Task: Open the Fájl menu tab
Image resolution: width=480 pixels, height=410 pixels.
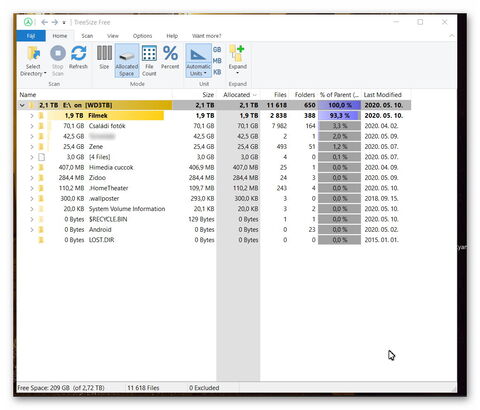Action: 31,36
